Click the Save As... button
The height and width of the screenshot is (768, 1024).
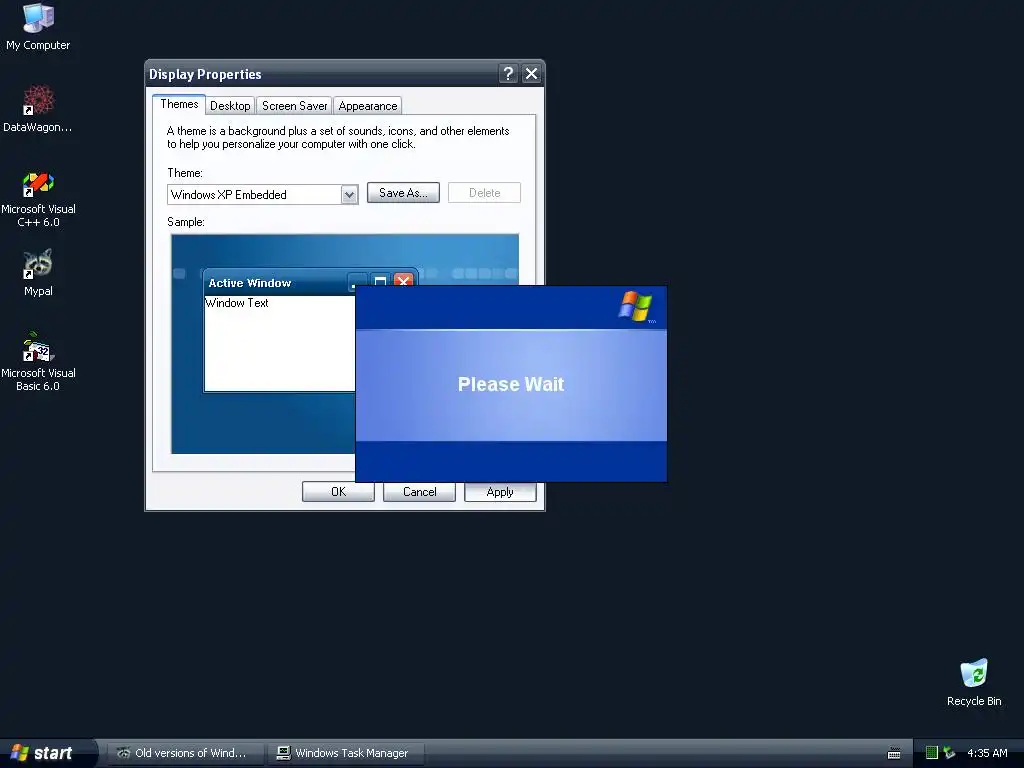coord(403,193)
